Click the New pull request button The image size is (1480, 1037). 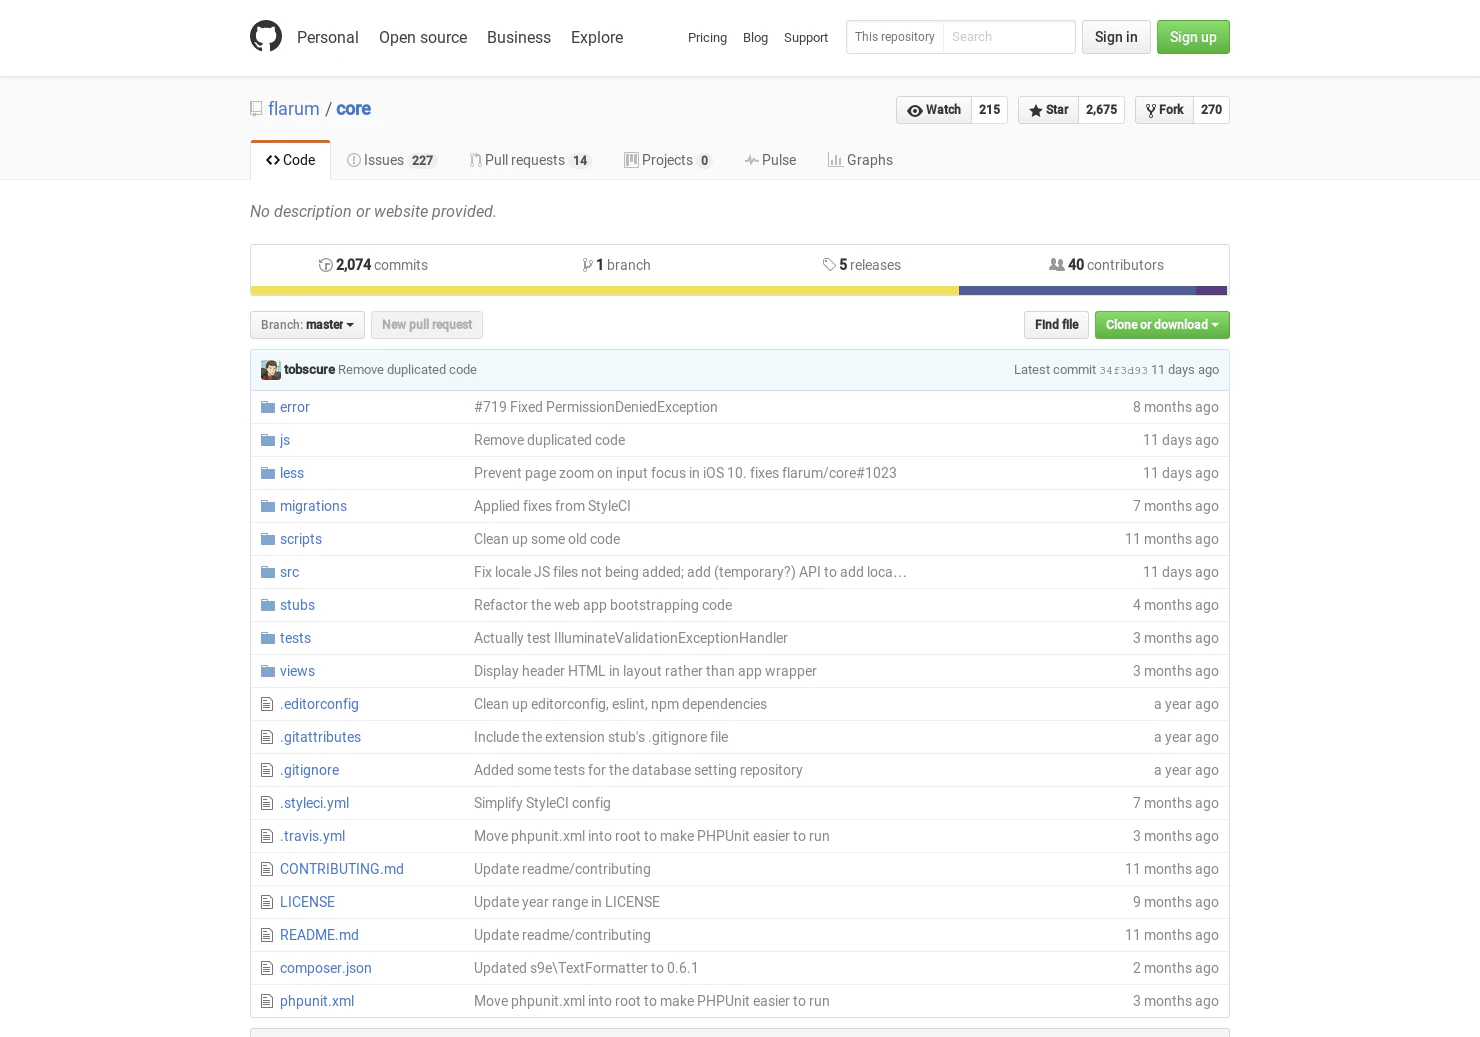click(x=427, y=325)
